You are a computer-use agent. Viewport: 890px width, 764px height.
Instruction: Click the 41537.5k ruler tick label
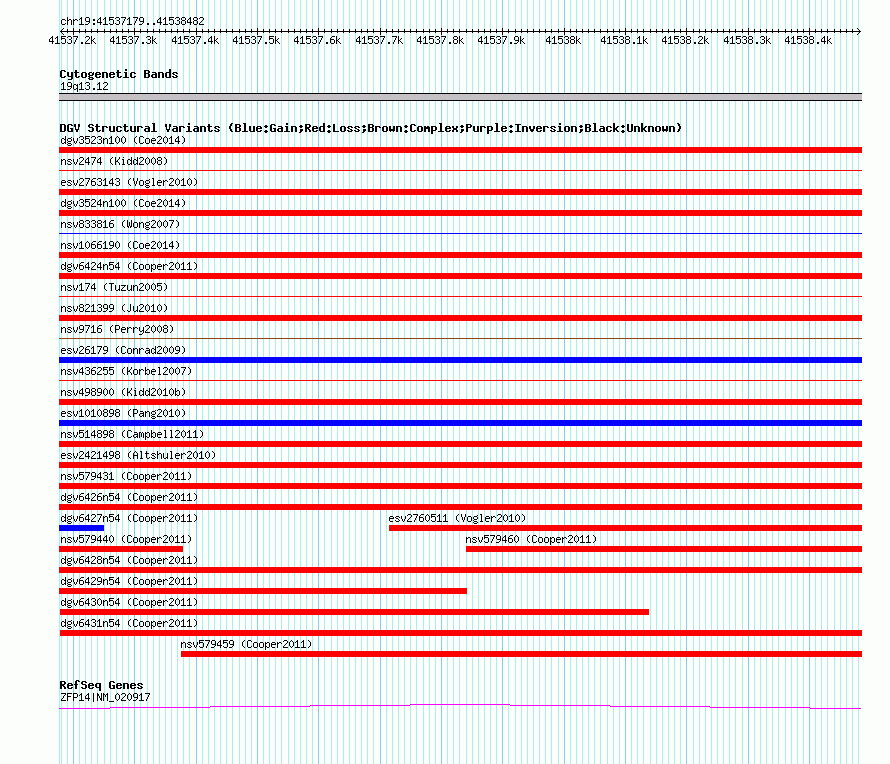point(256,40)
